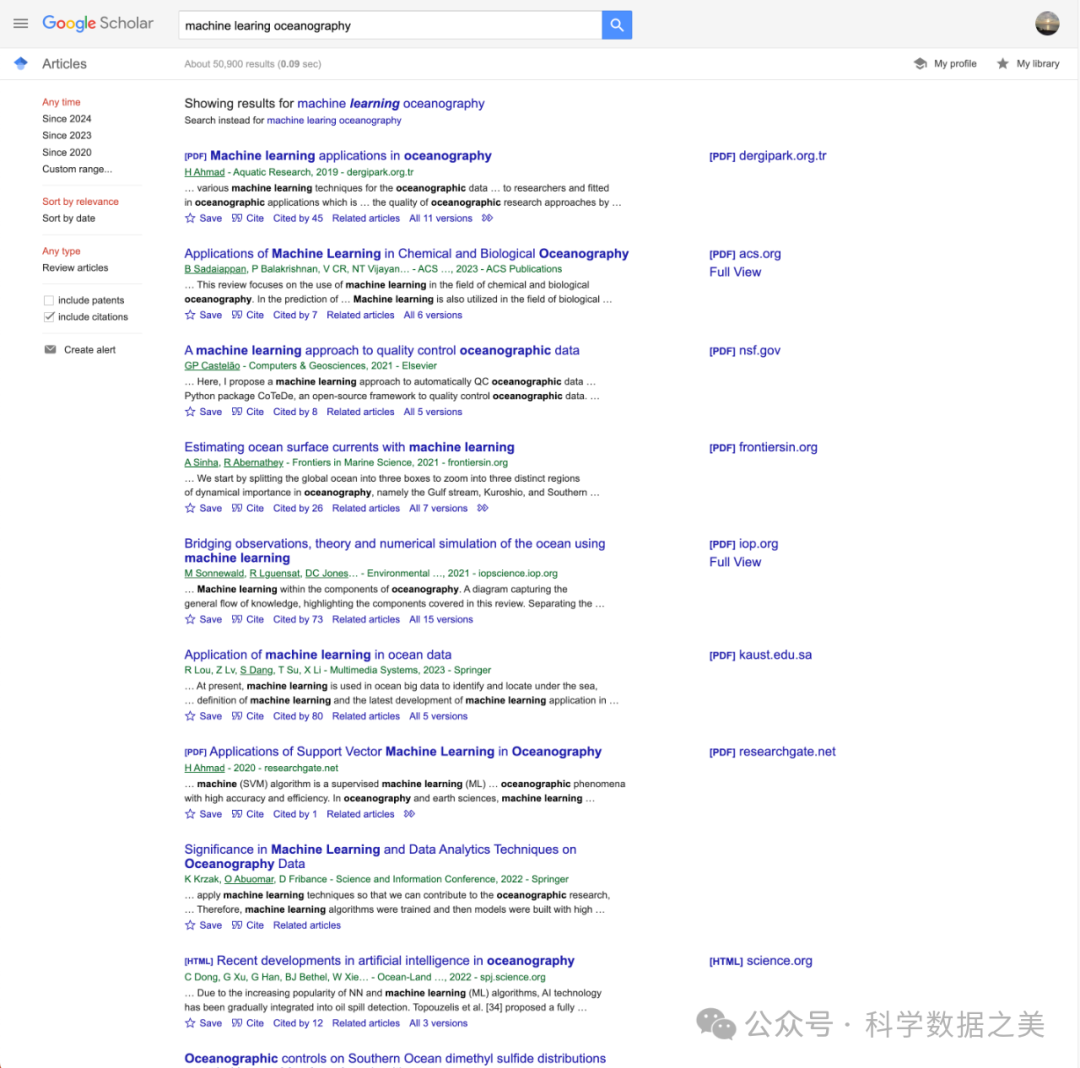
Task: Click Cite quote icon for Castelão article
Action: [237, 412]
